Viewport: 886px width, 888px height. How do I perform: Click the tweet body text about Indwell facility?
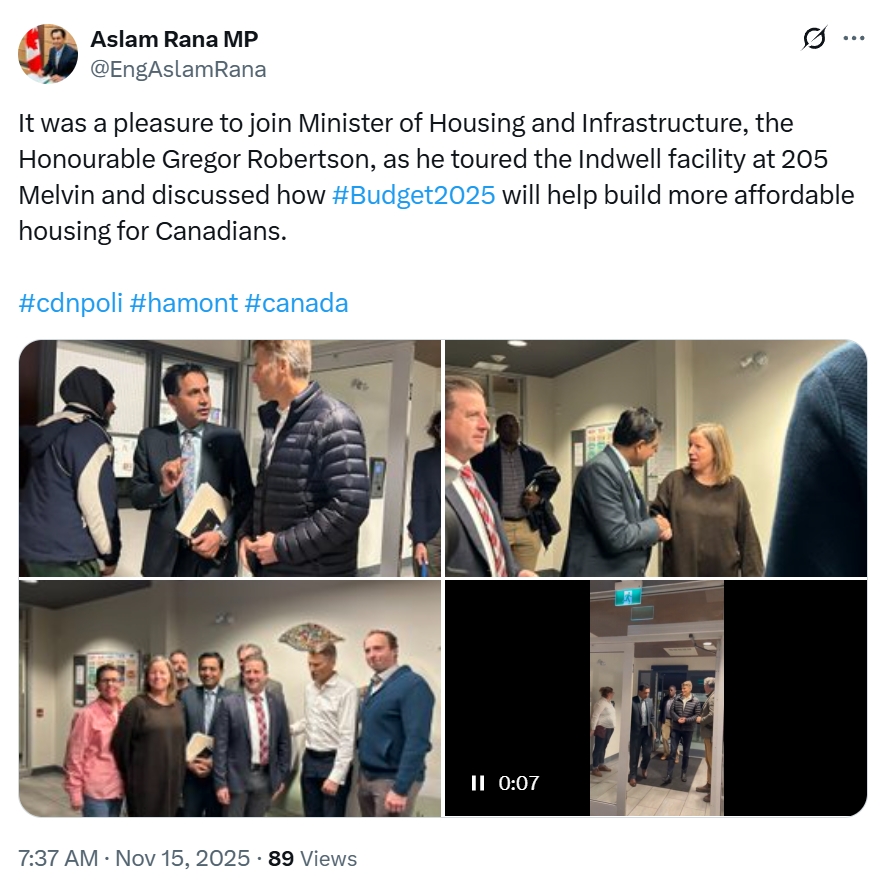point(436,177)
